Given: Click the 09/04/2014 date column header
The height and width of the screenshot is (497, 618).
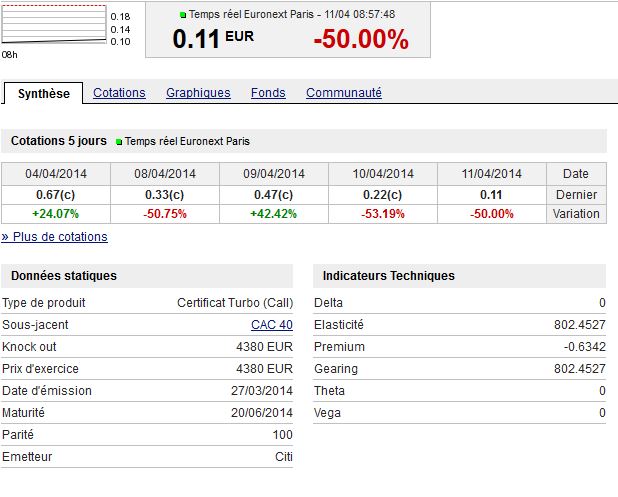Looking at the screenshot, I should [273, 174].
